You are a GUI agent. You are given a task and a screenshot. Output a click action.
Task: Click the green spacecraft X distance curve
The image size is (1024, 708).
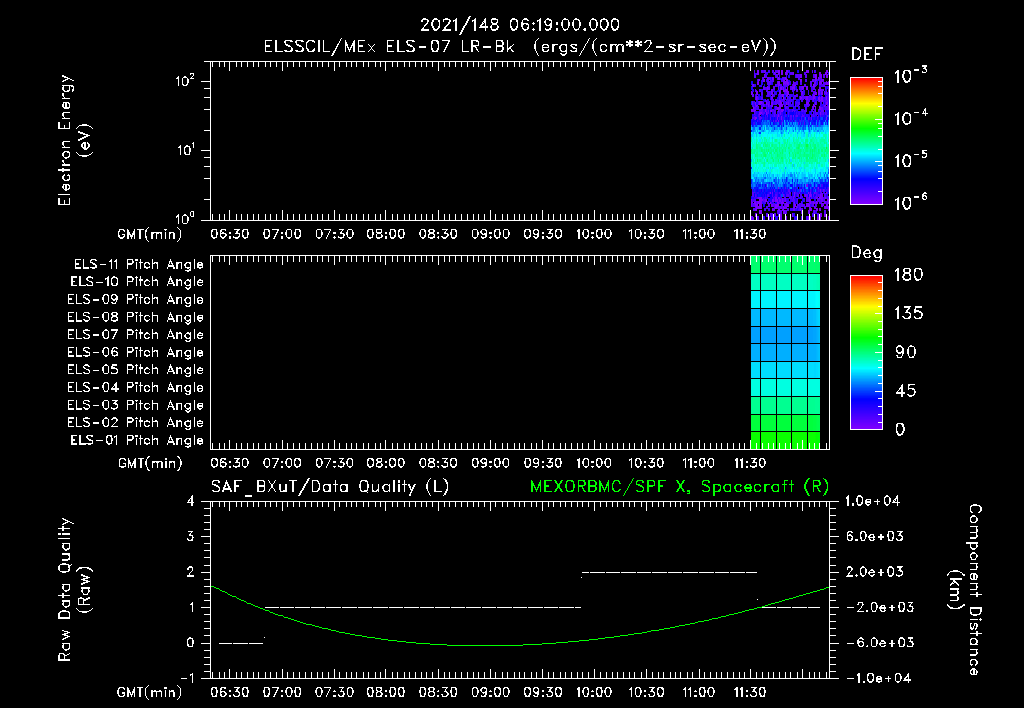tap(490, 645)
